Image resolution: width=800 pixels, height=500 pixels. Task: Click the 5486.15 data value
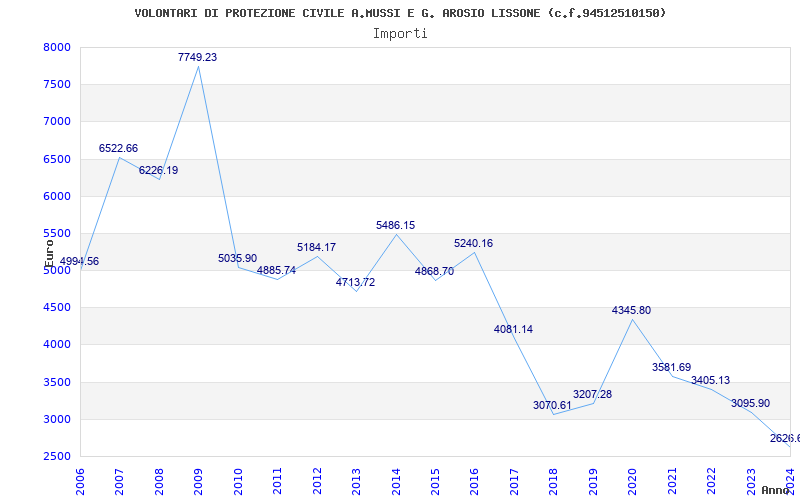coord(395,225)
